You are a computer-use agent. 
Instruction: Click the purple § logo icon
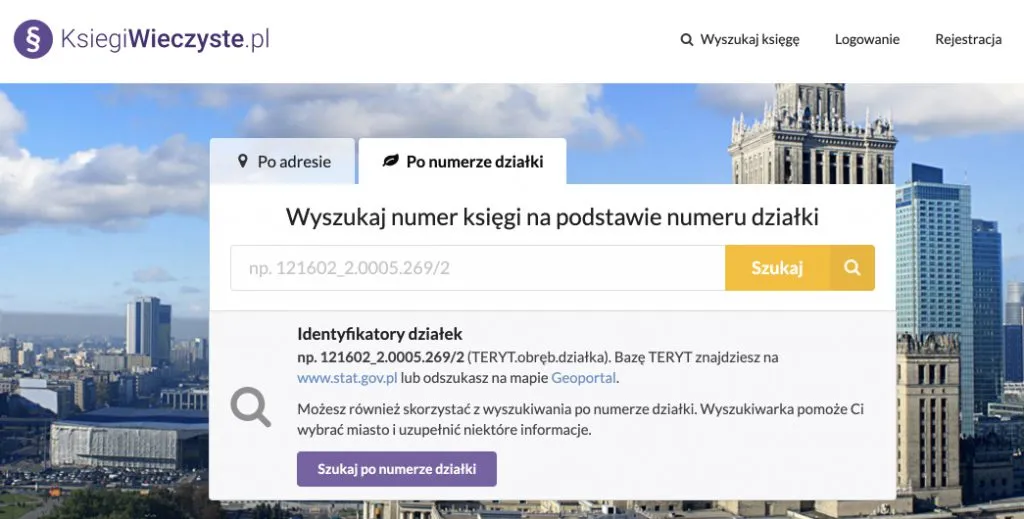click(33, 40)
